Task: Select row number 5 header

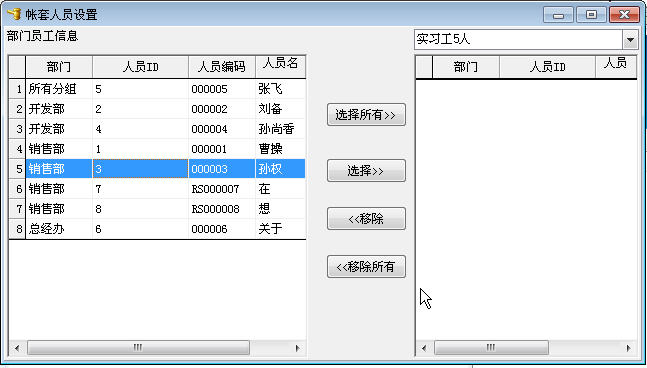Action: pyautogui.click(x=17, y=169)
